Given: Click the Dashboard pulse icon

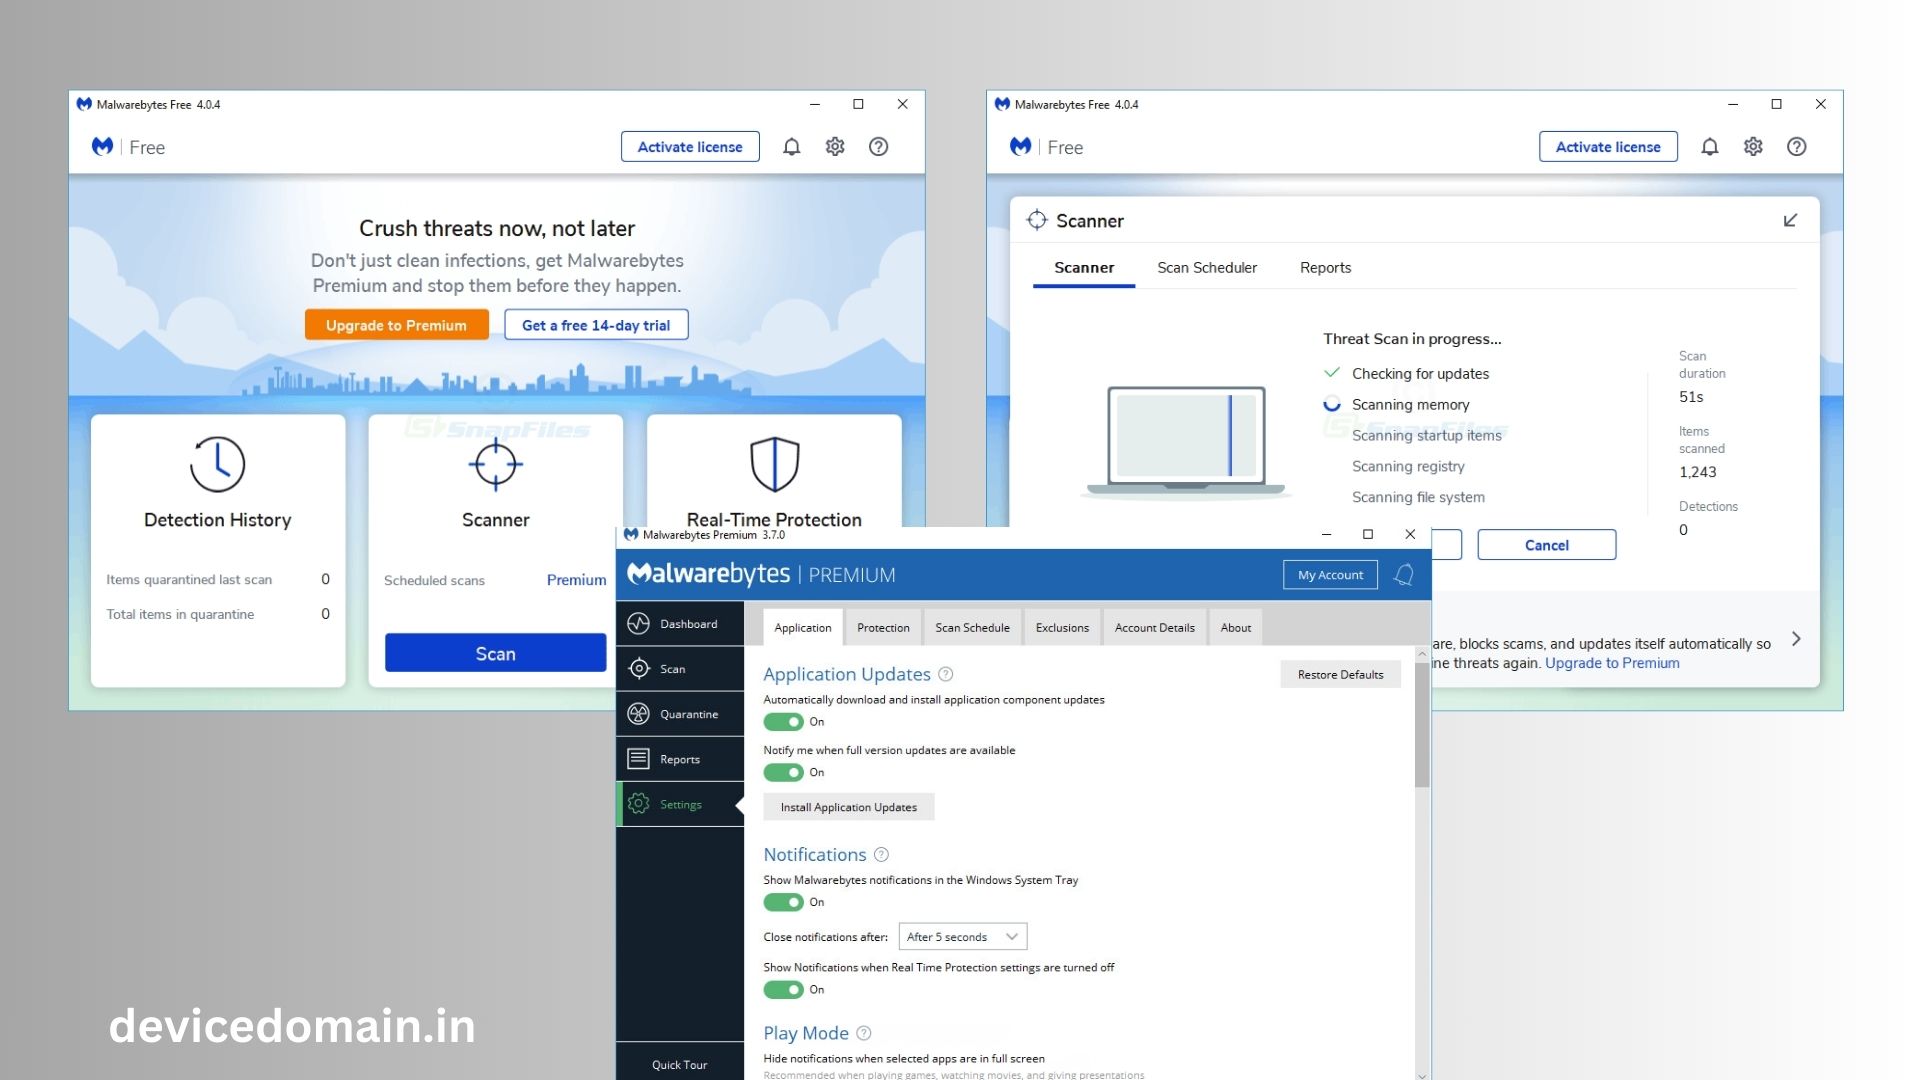Looking at the screenshot, I should click(x=638, y=624).
